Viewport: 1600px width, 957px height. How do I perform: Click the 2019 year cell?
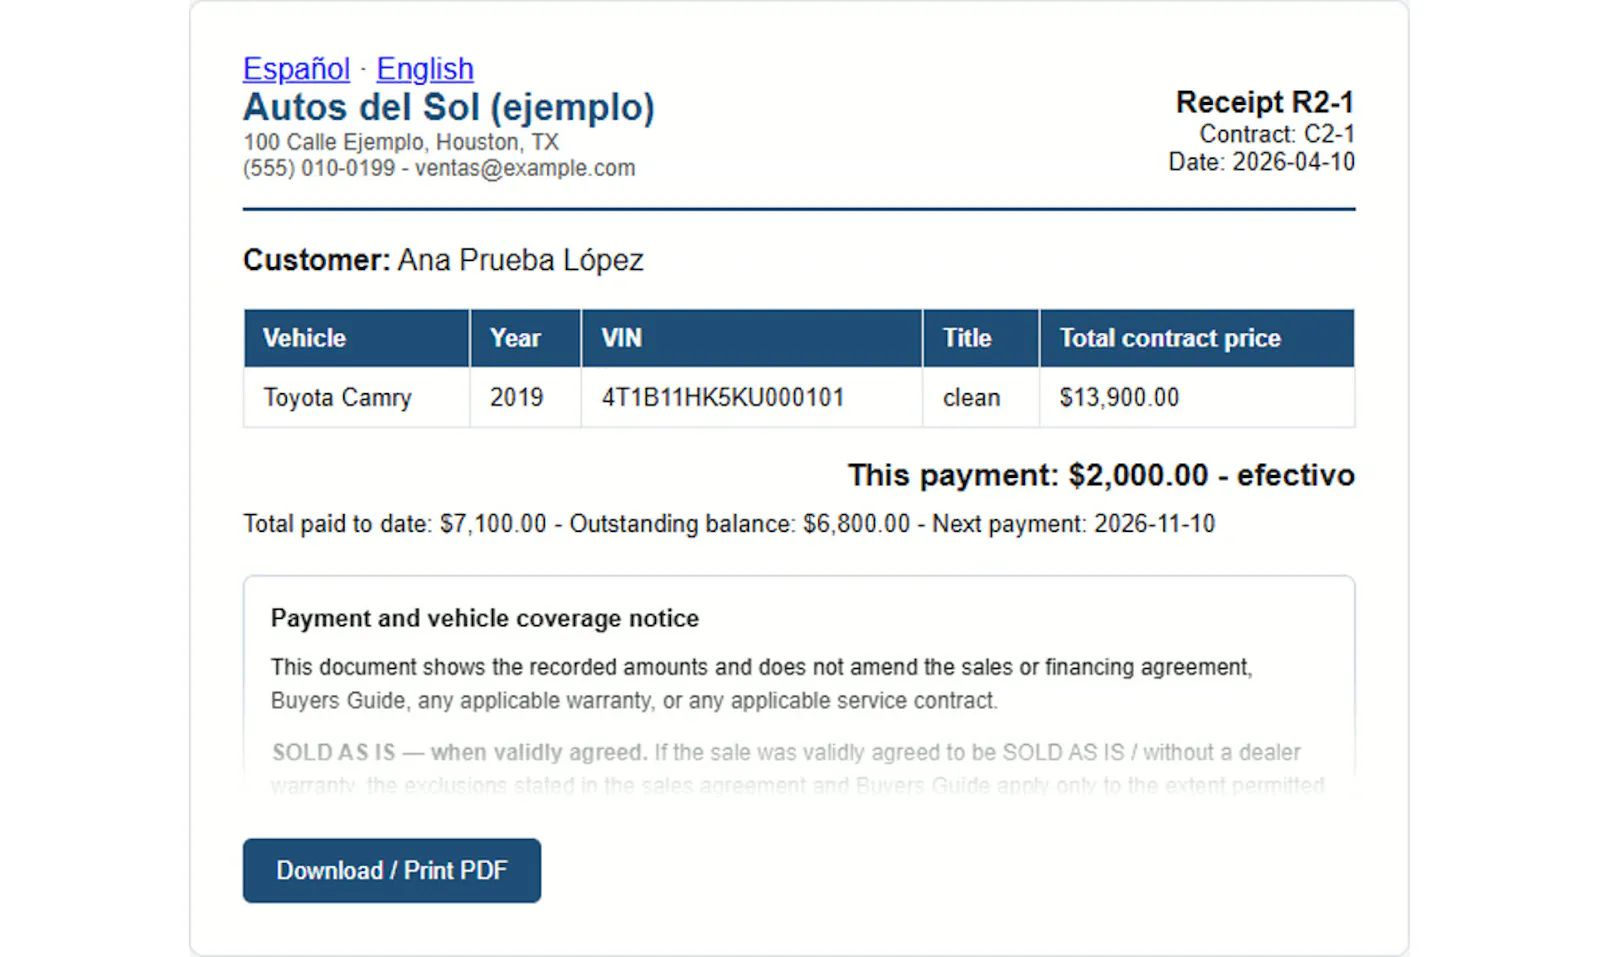click(526, 397)
